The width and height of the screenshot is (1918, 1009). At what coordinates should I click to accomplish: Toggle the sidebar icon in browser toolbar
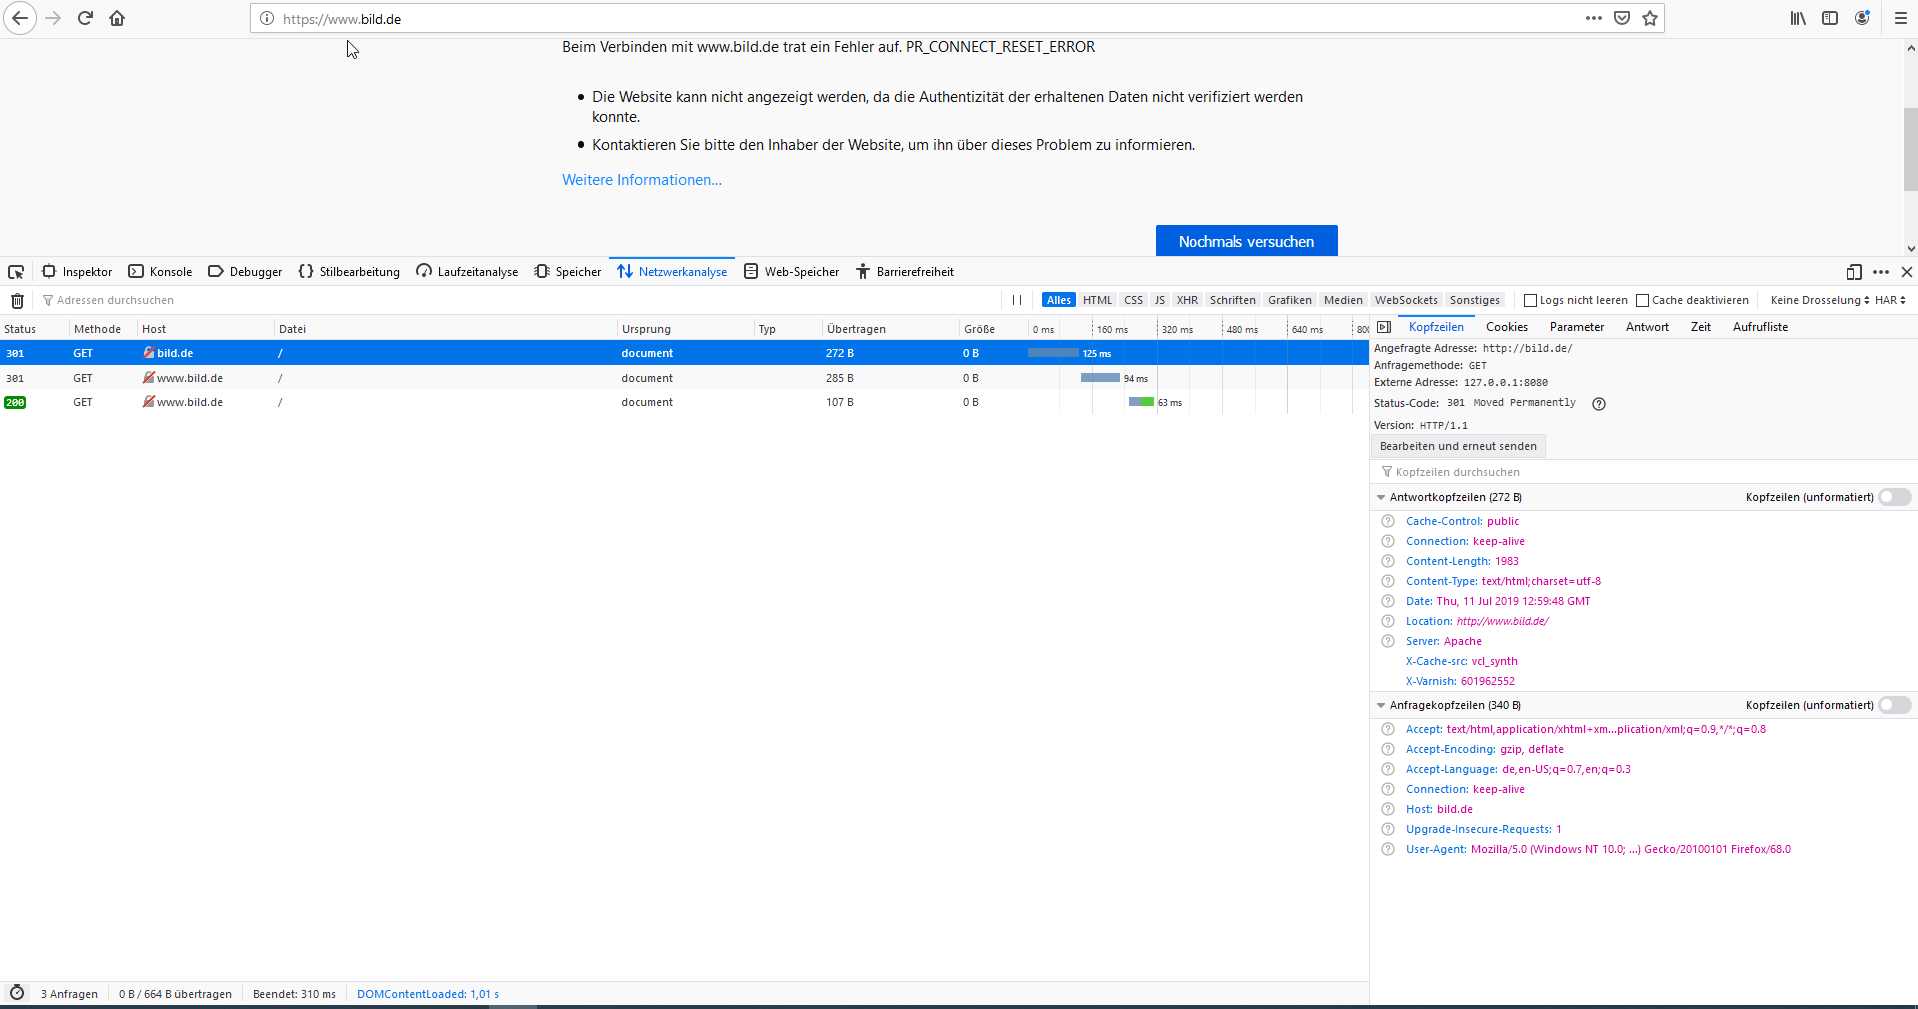1830,18
